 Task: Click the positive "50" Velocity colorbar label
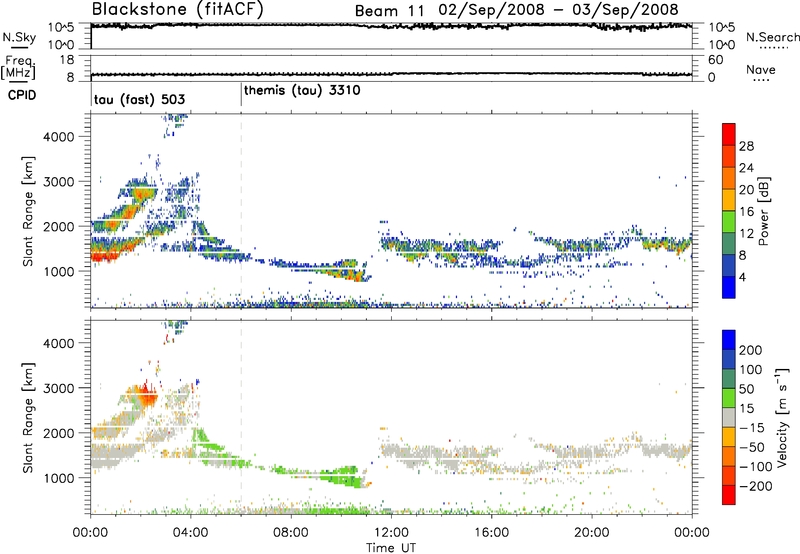point(746,389)
